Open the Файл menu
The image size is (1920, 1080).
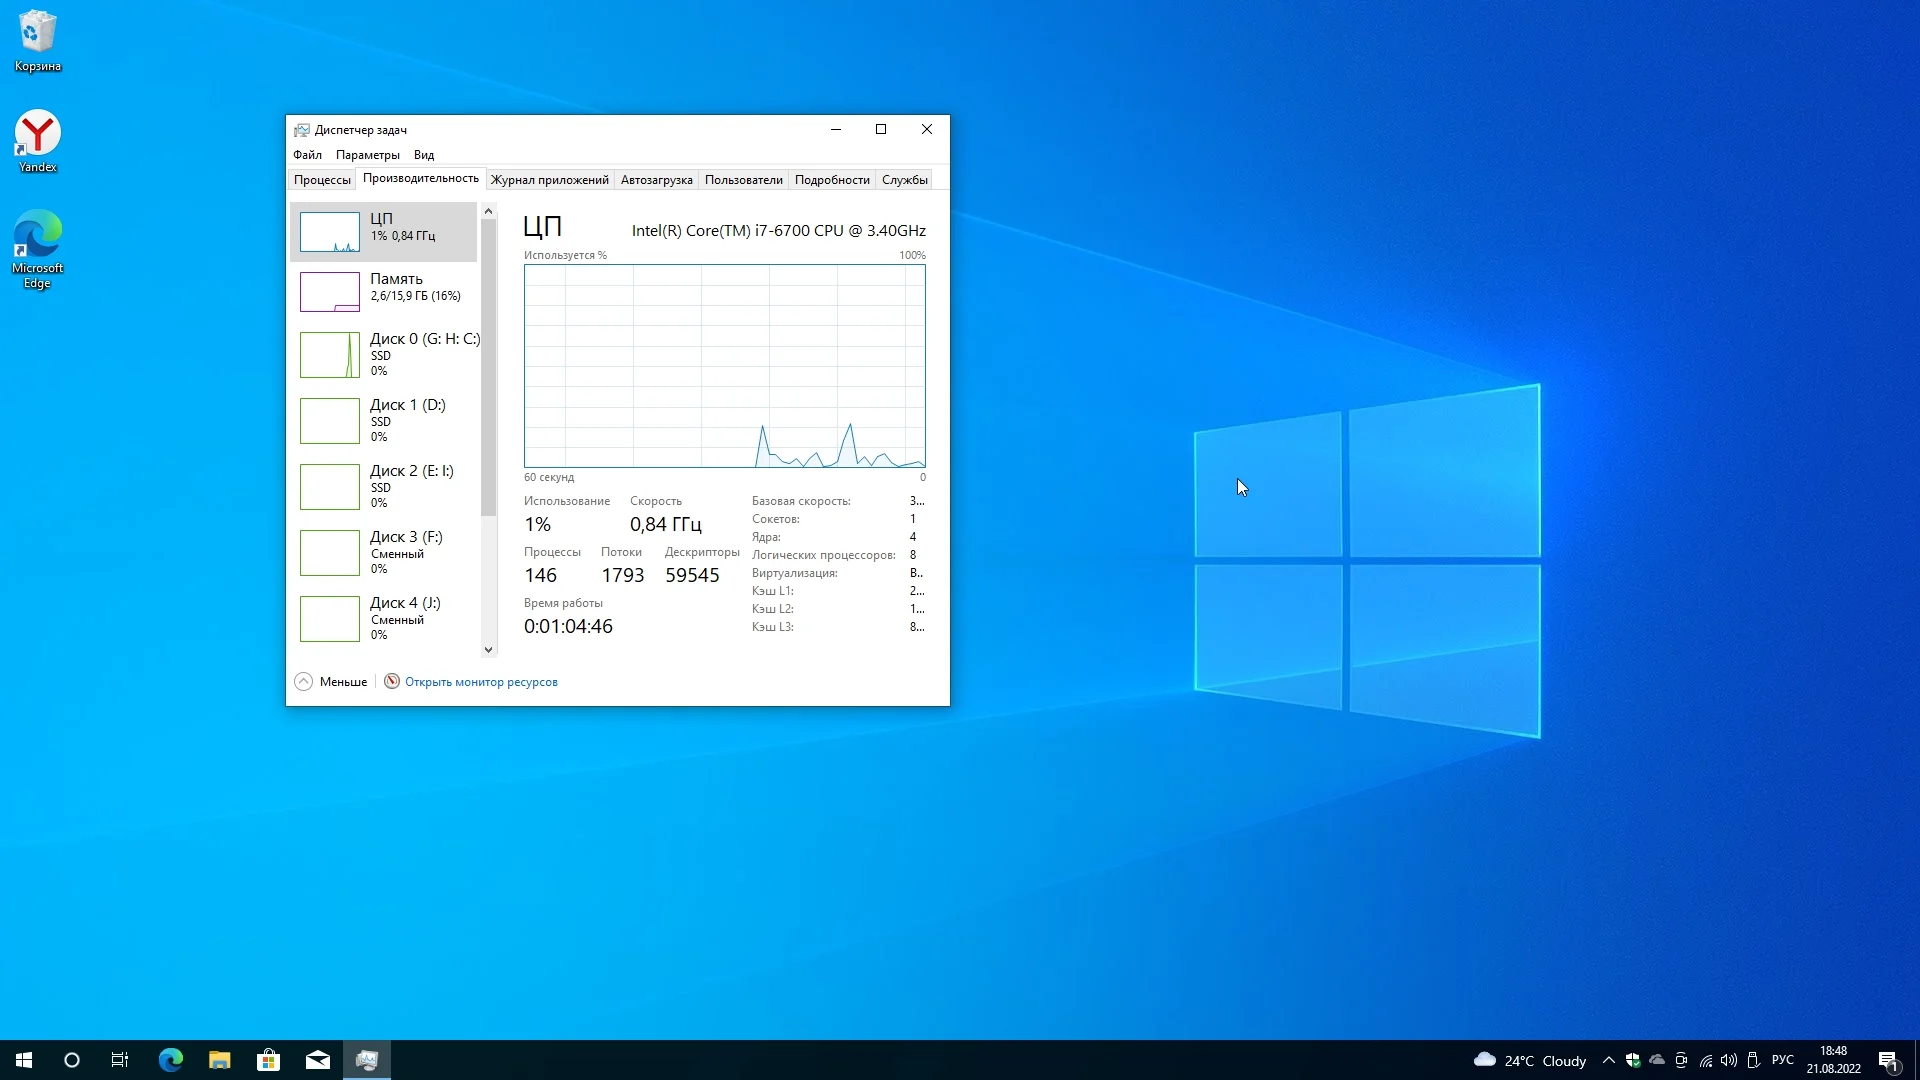click(307, 155)
